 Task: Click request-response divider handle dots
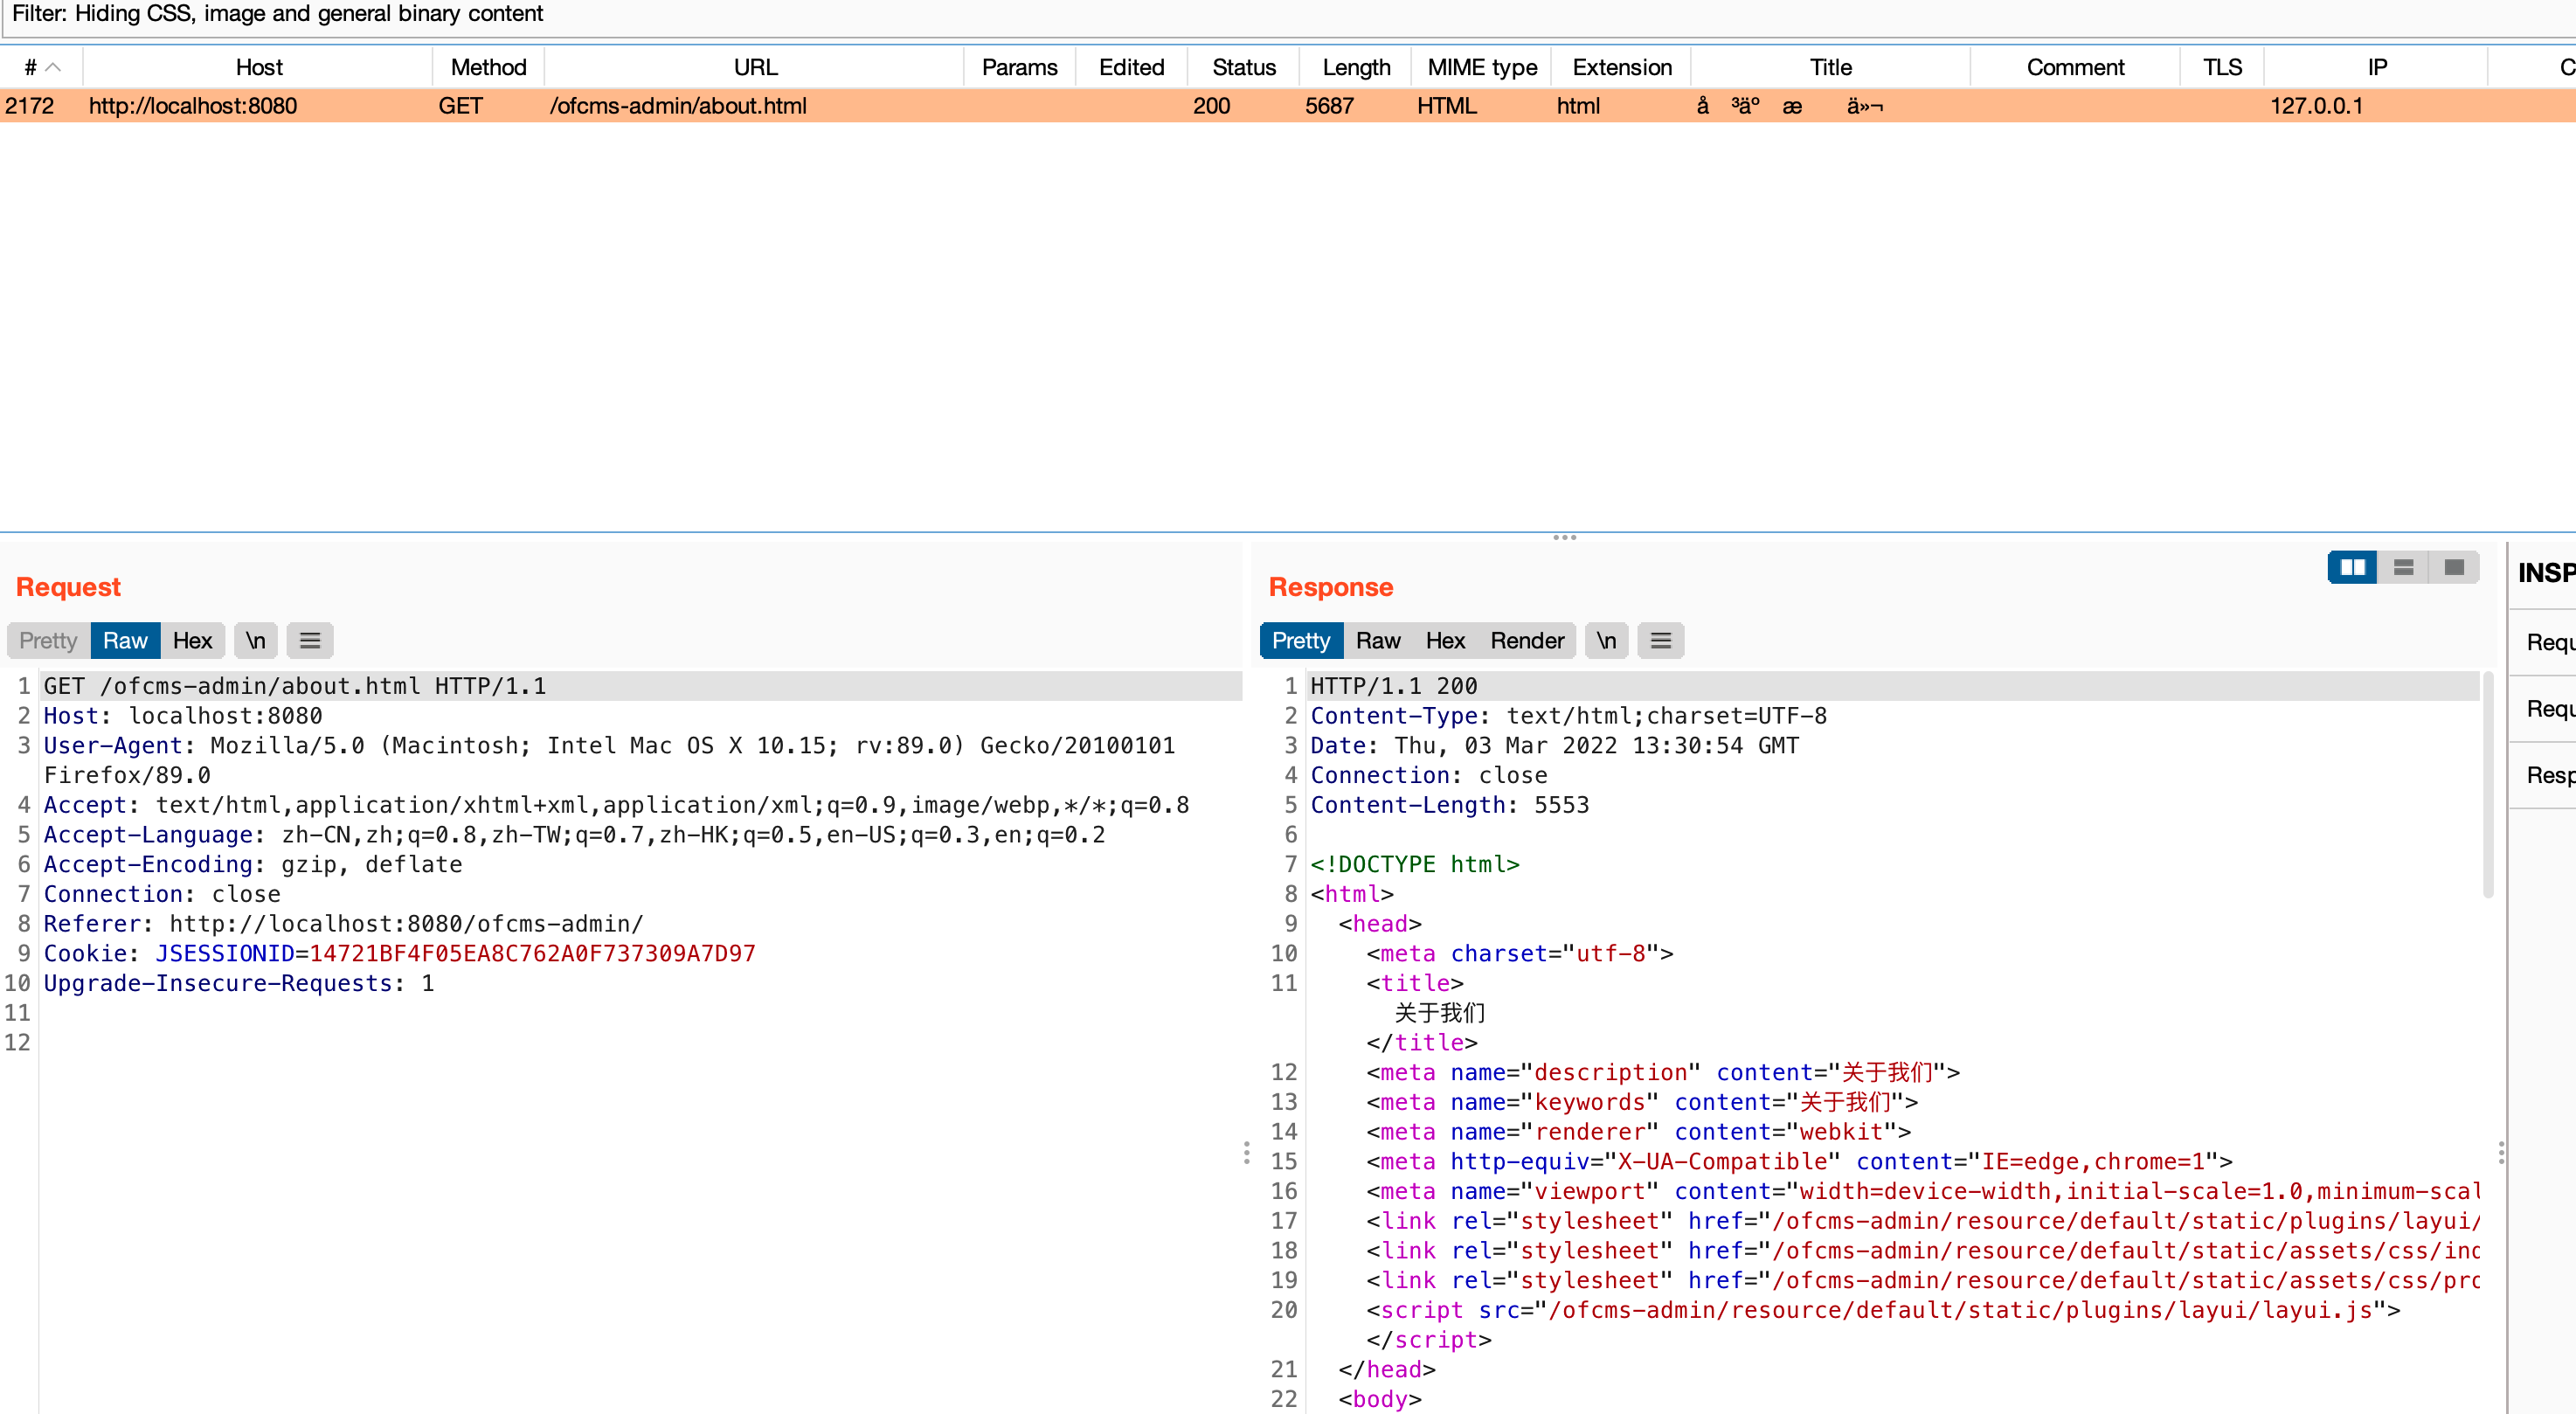[x=1246, y=1153]
